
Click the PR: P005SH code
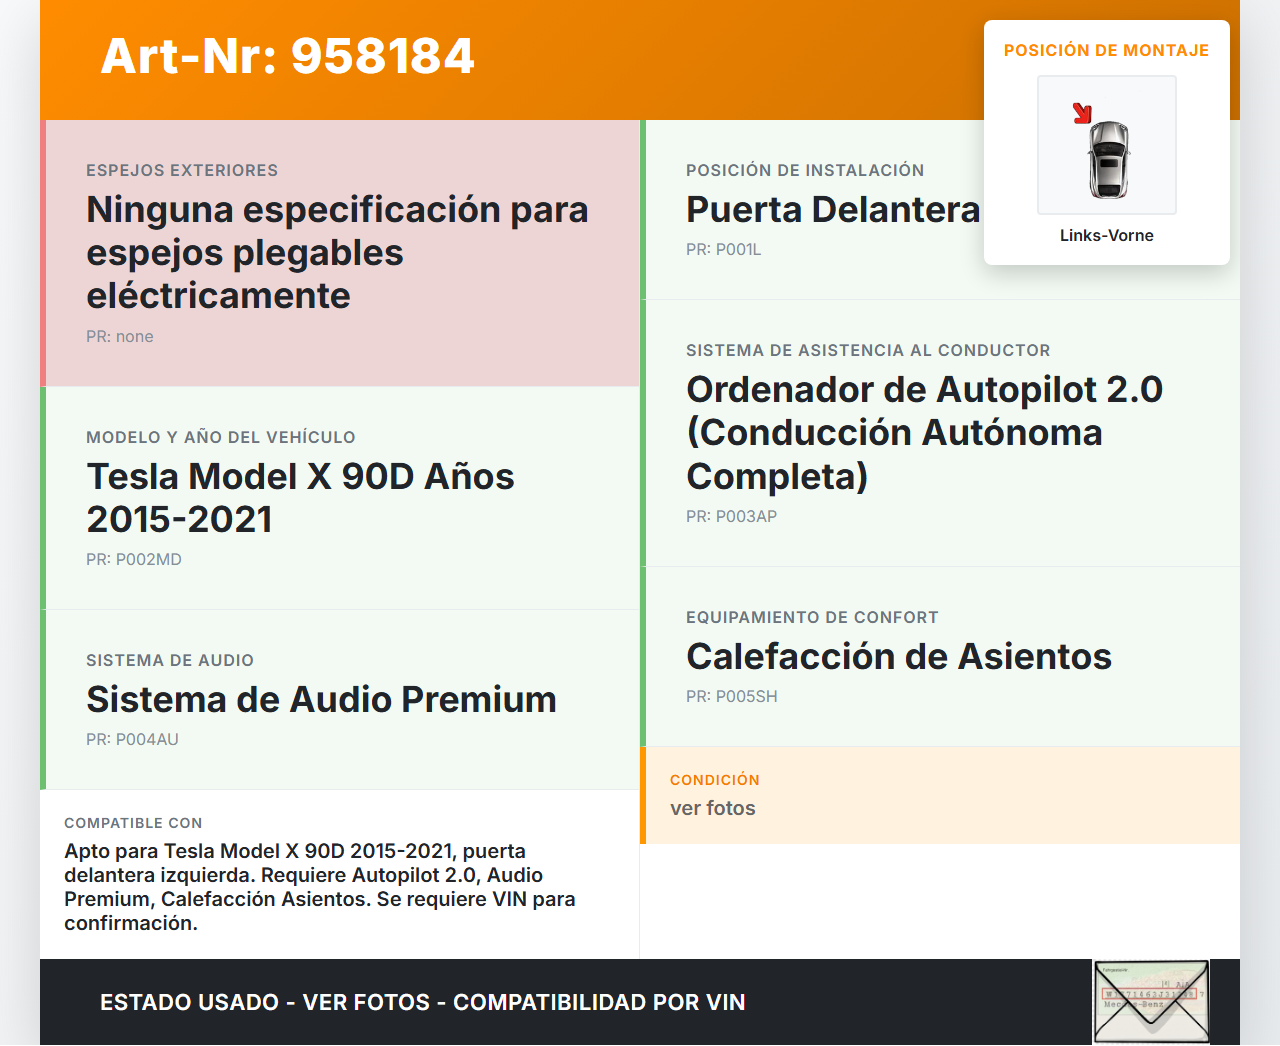[x=731, y=697]
